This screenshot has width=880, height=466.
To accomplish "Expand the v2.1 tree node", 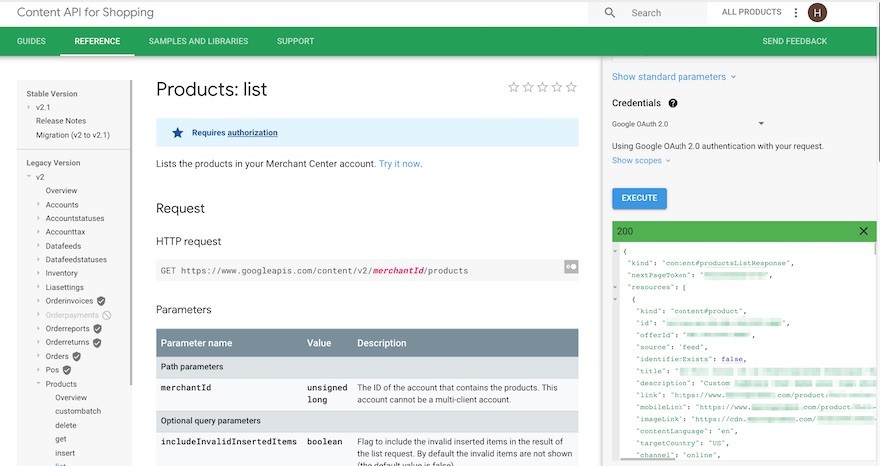I will 29,107.
